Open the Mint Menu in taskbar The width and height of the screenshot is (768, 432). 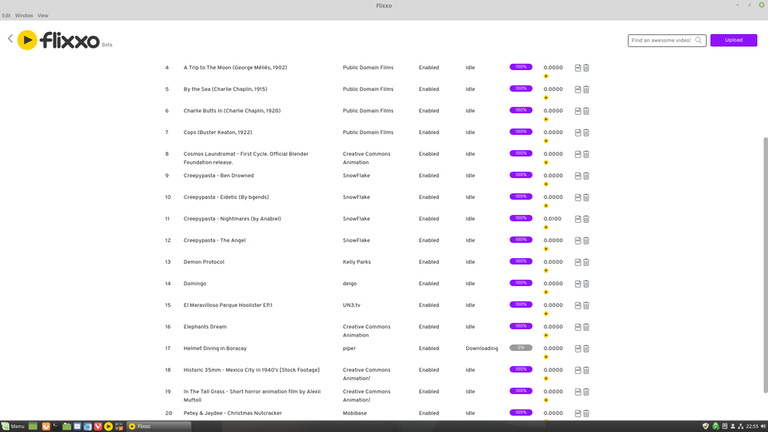click(13, 426)
